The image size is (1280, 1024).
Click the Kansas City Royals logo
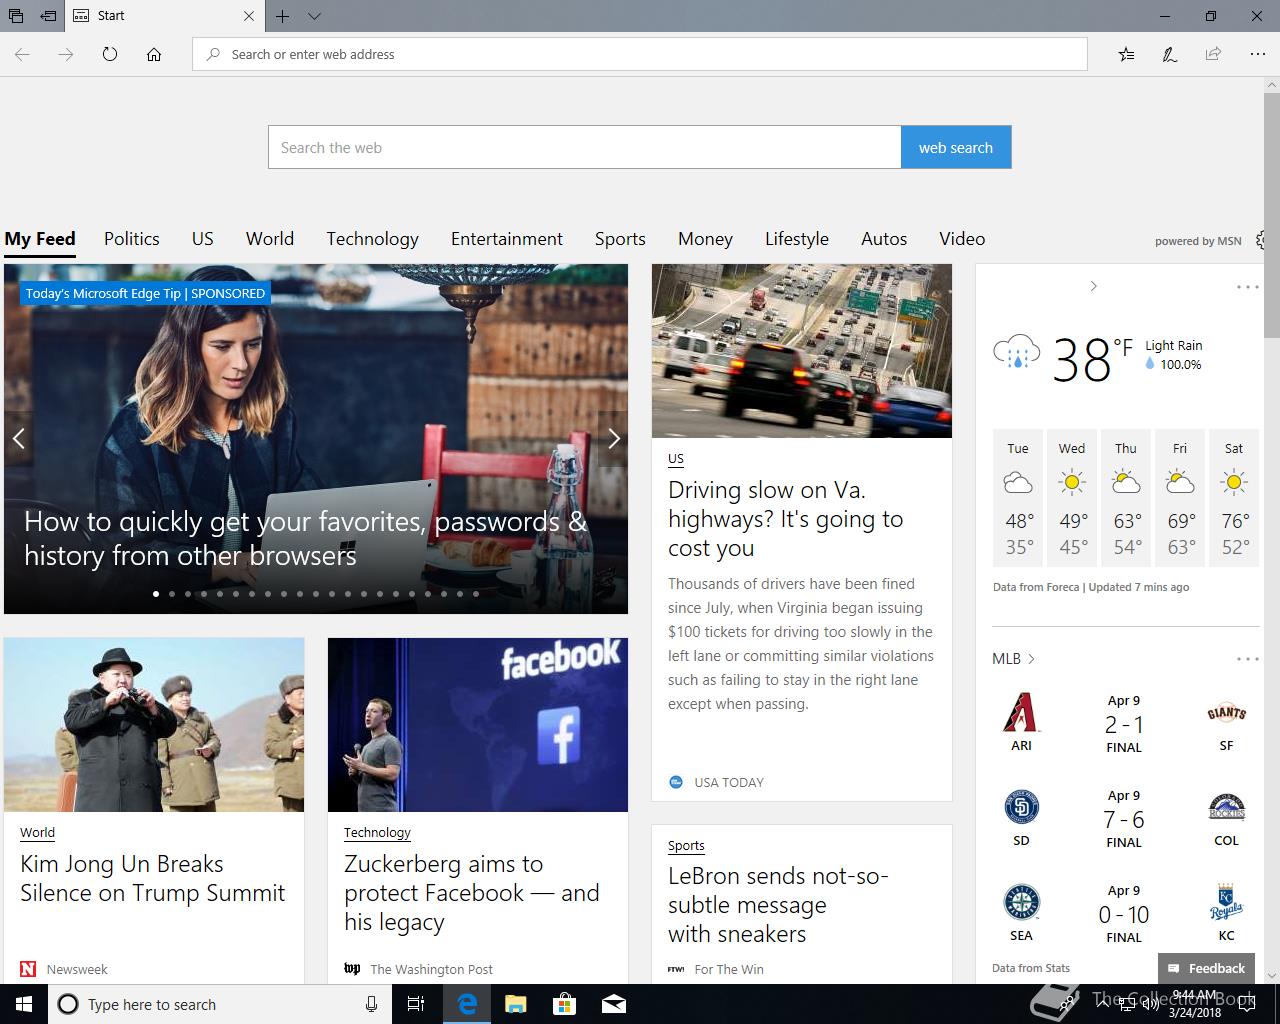click(1227, 903)
